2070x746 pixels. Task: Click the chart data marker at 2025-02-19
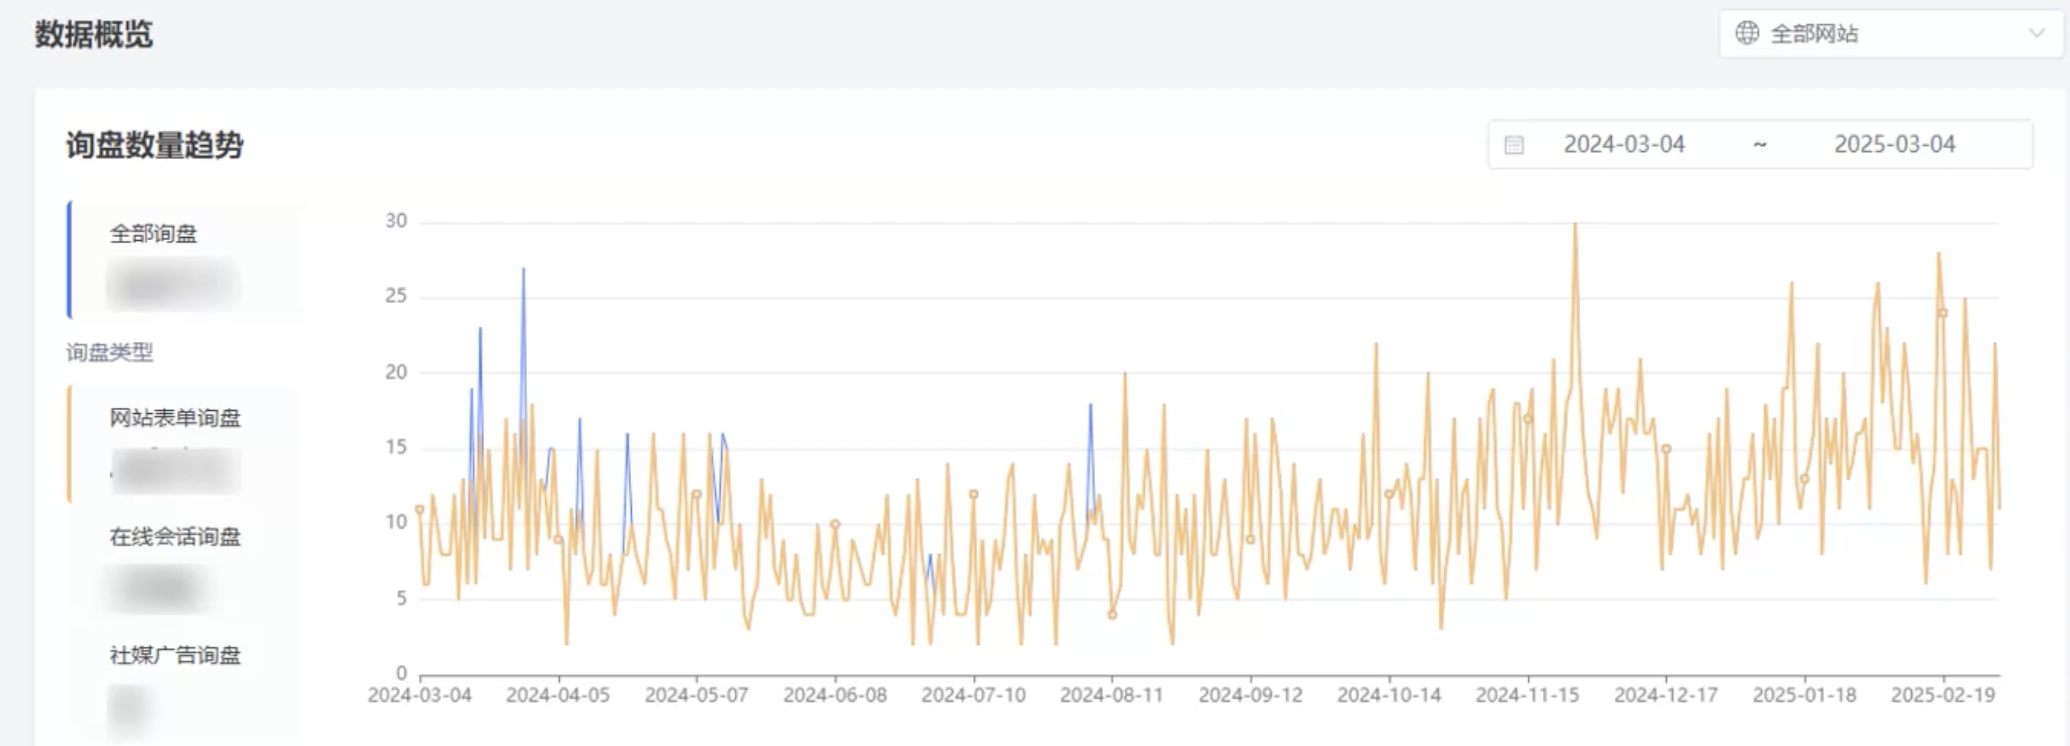click(1944, 313)
